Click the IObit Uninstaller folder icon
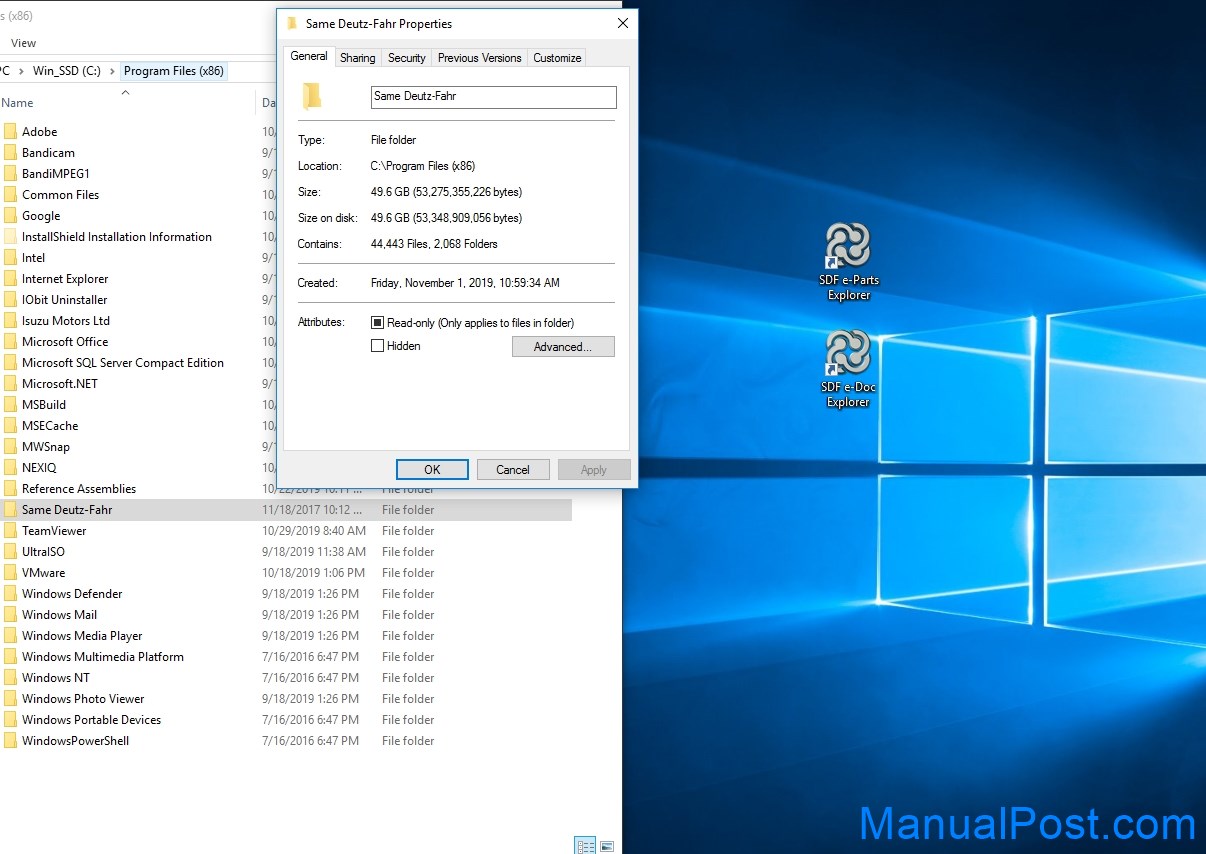The height and width of the screenshot is (854, 1206). [10, 300]
